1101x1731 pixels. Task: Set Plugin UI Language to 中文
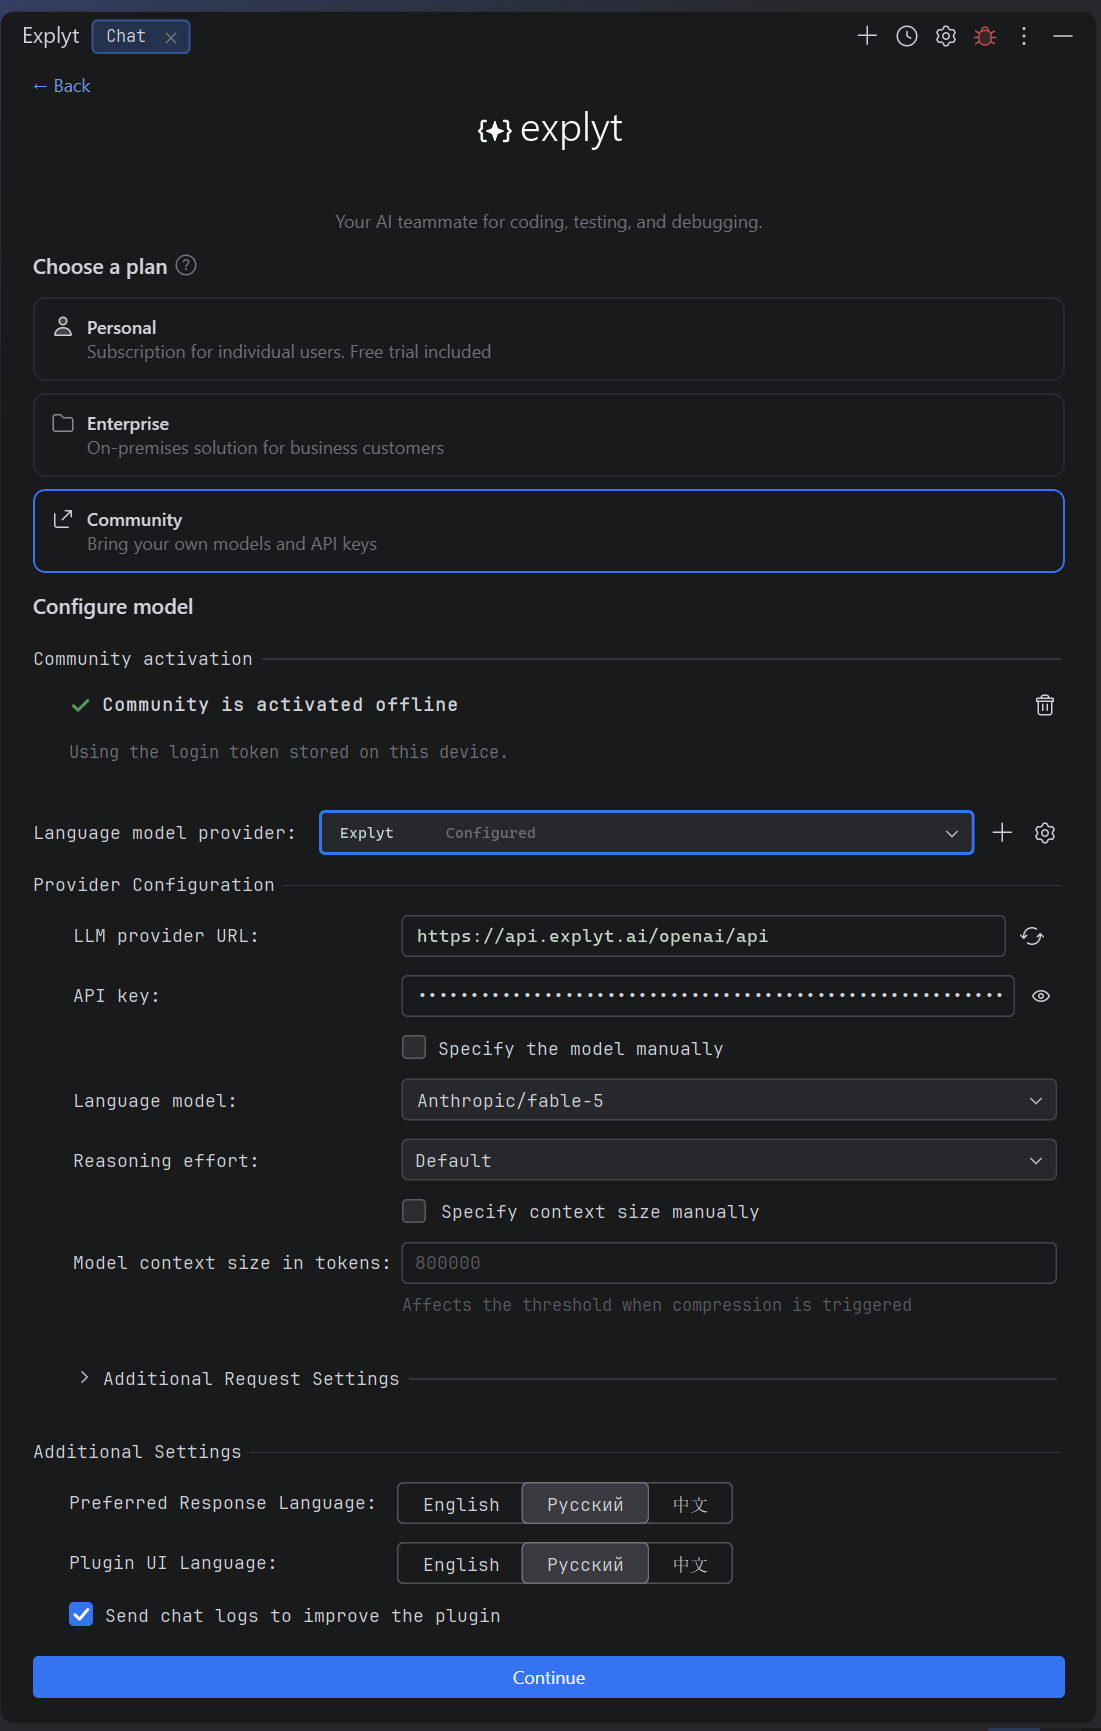pos(690,1564)
